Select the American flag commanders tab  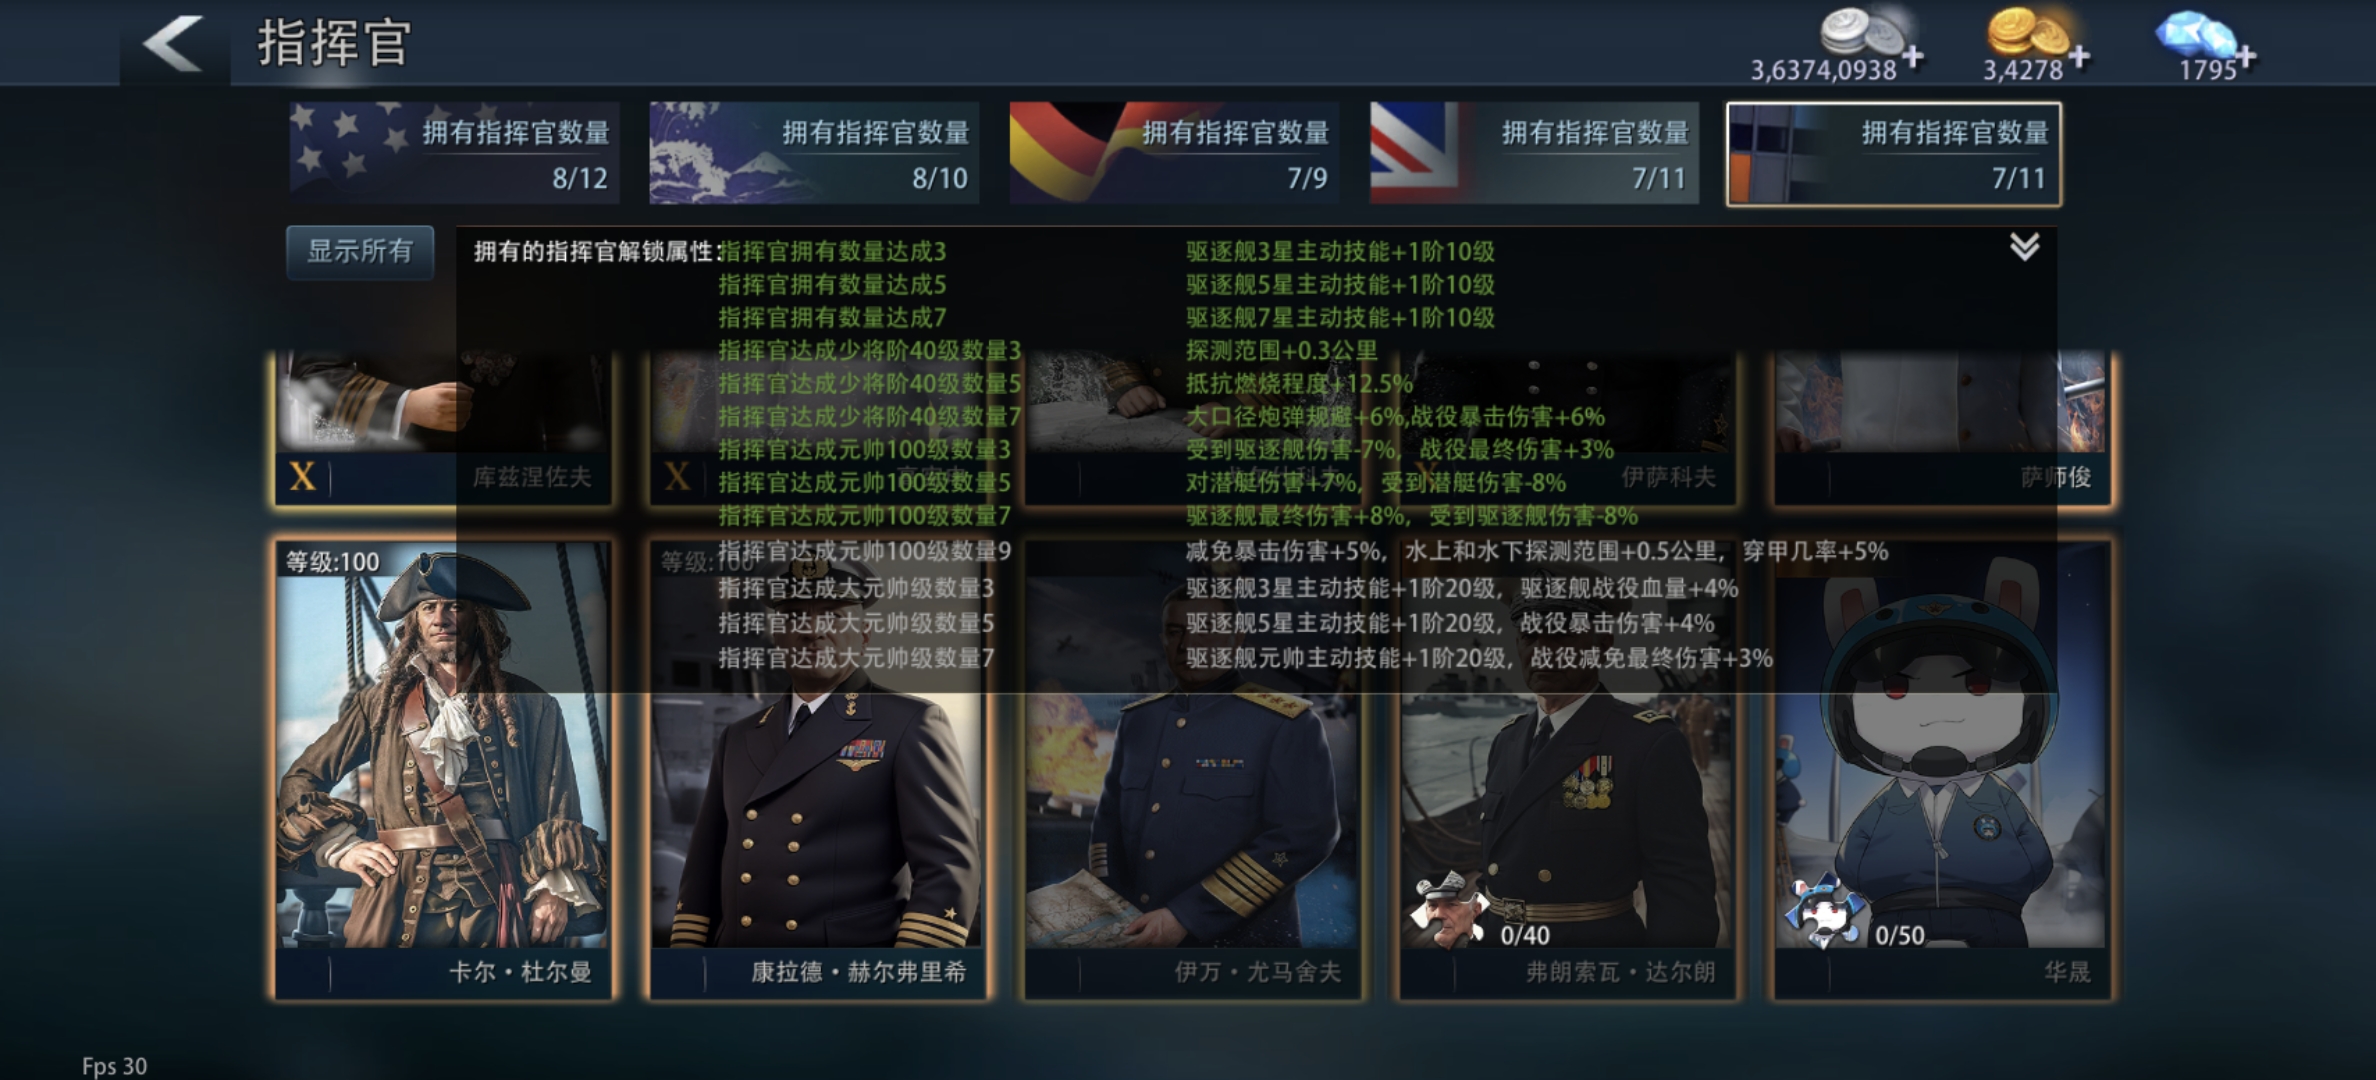pyautogui.click(x=454, y=154)
